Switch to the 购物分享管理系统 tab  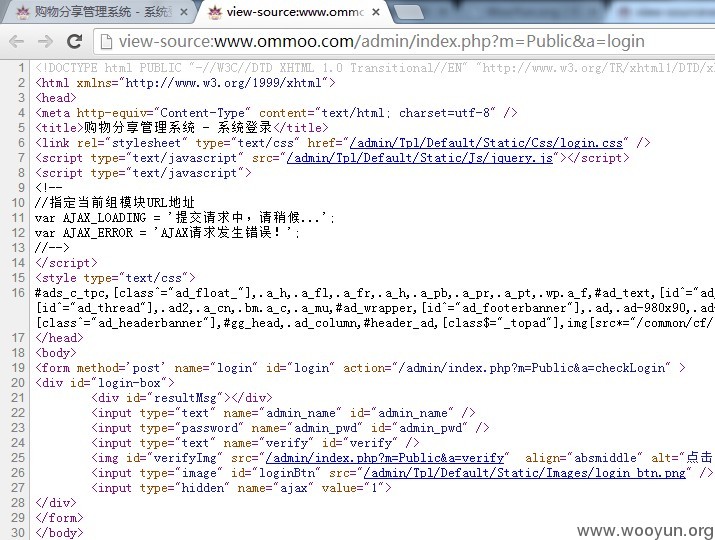point(99,12)
